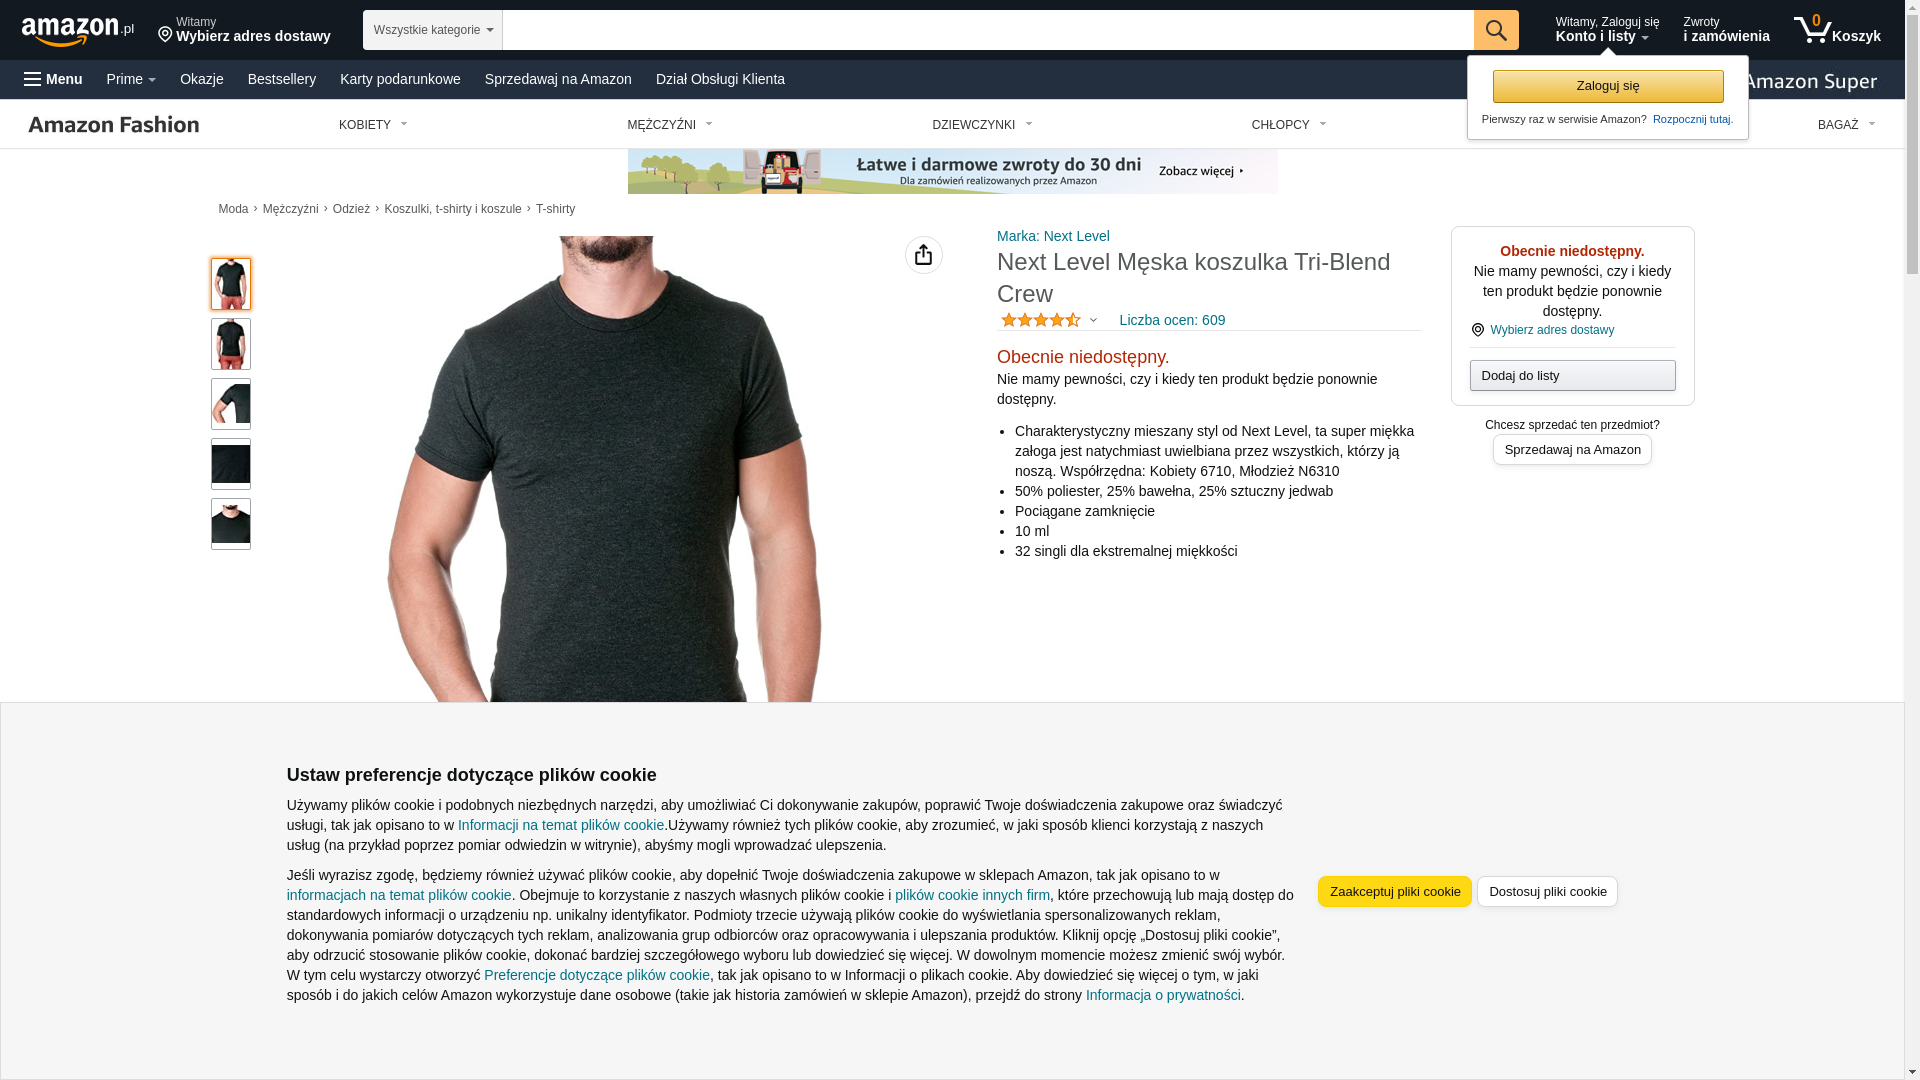Viewport: 1920px width, 1080px height.
Task: Expand the KOBIETY fashion menu
Action: (x=373, y=125)
